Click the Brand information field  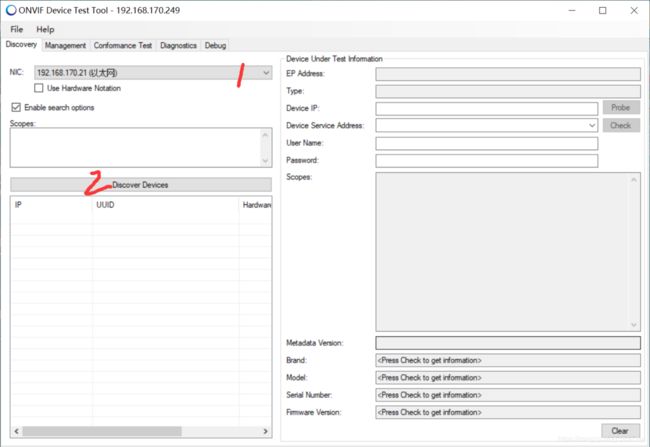click(x=508, y=360)
